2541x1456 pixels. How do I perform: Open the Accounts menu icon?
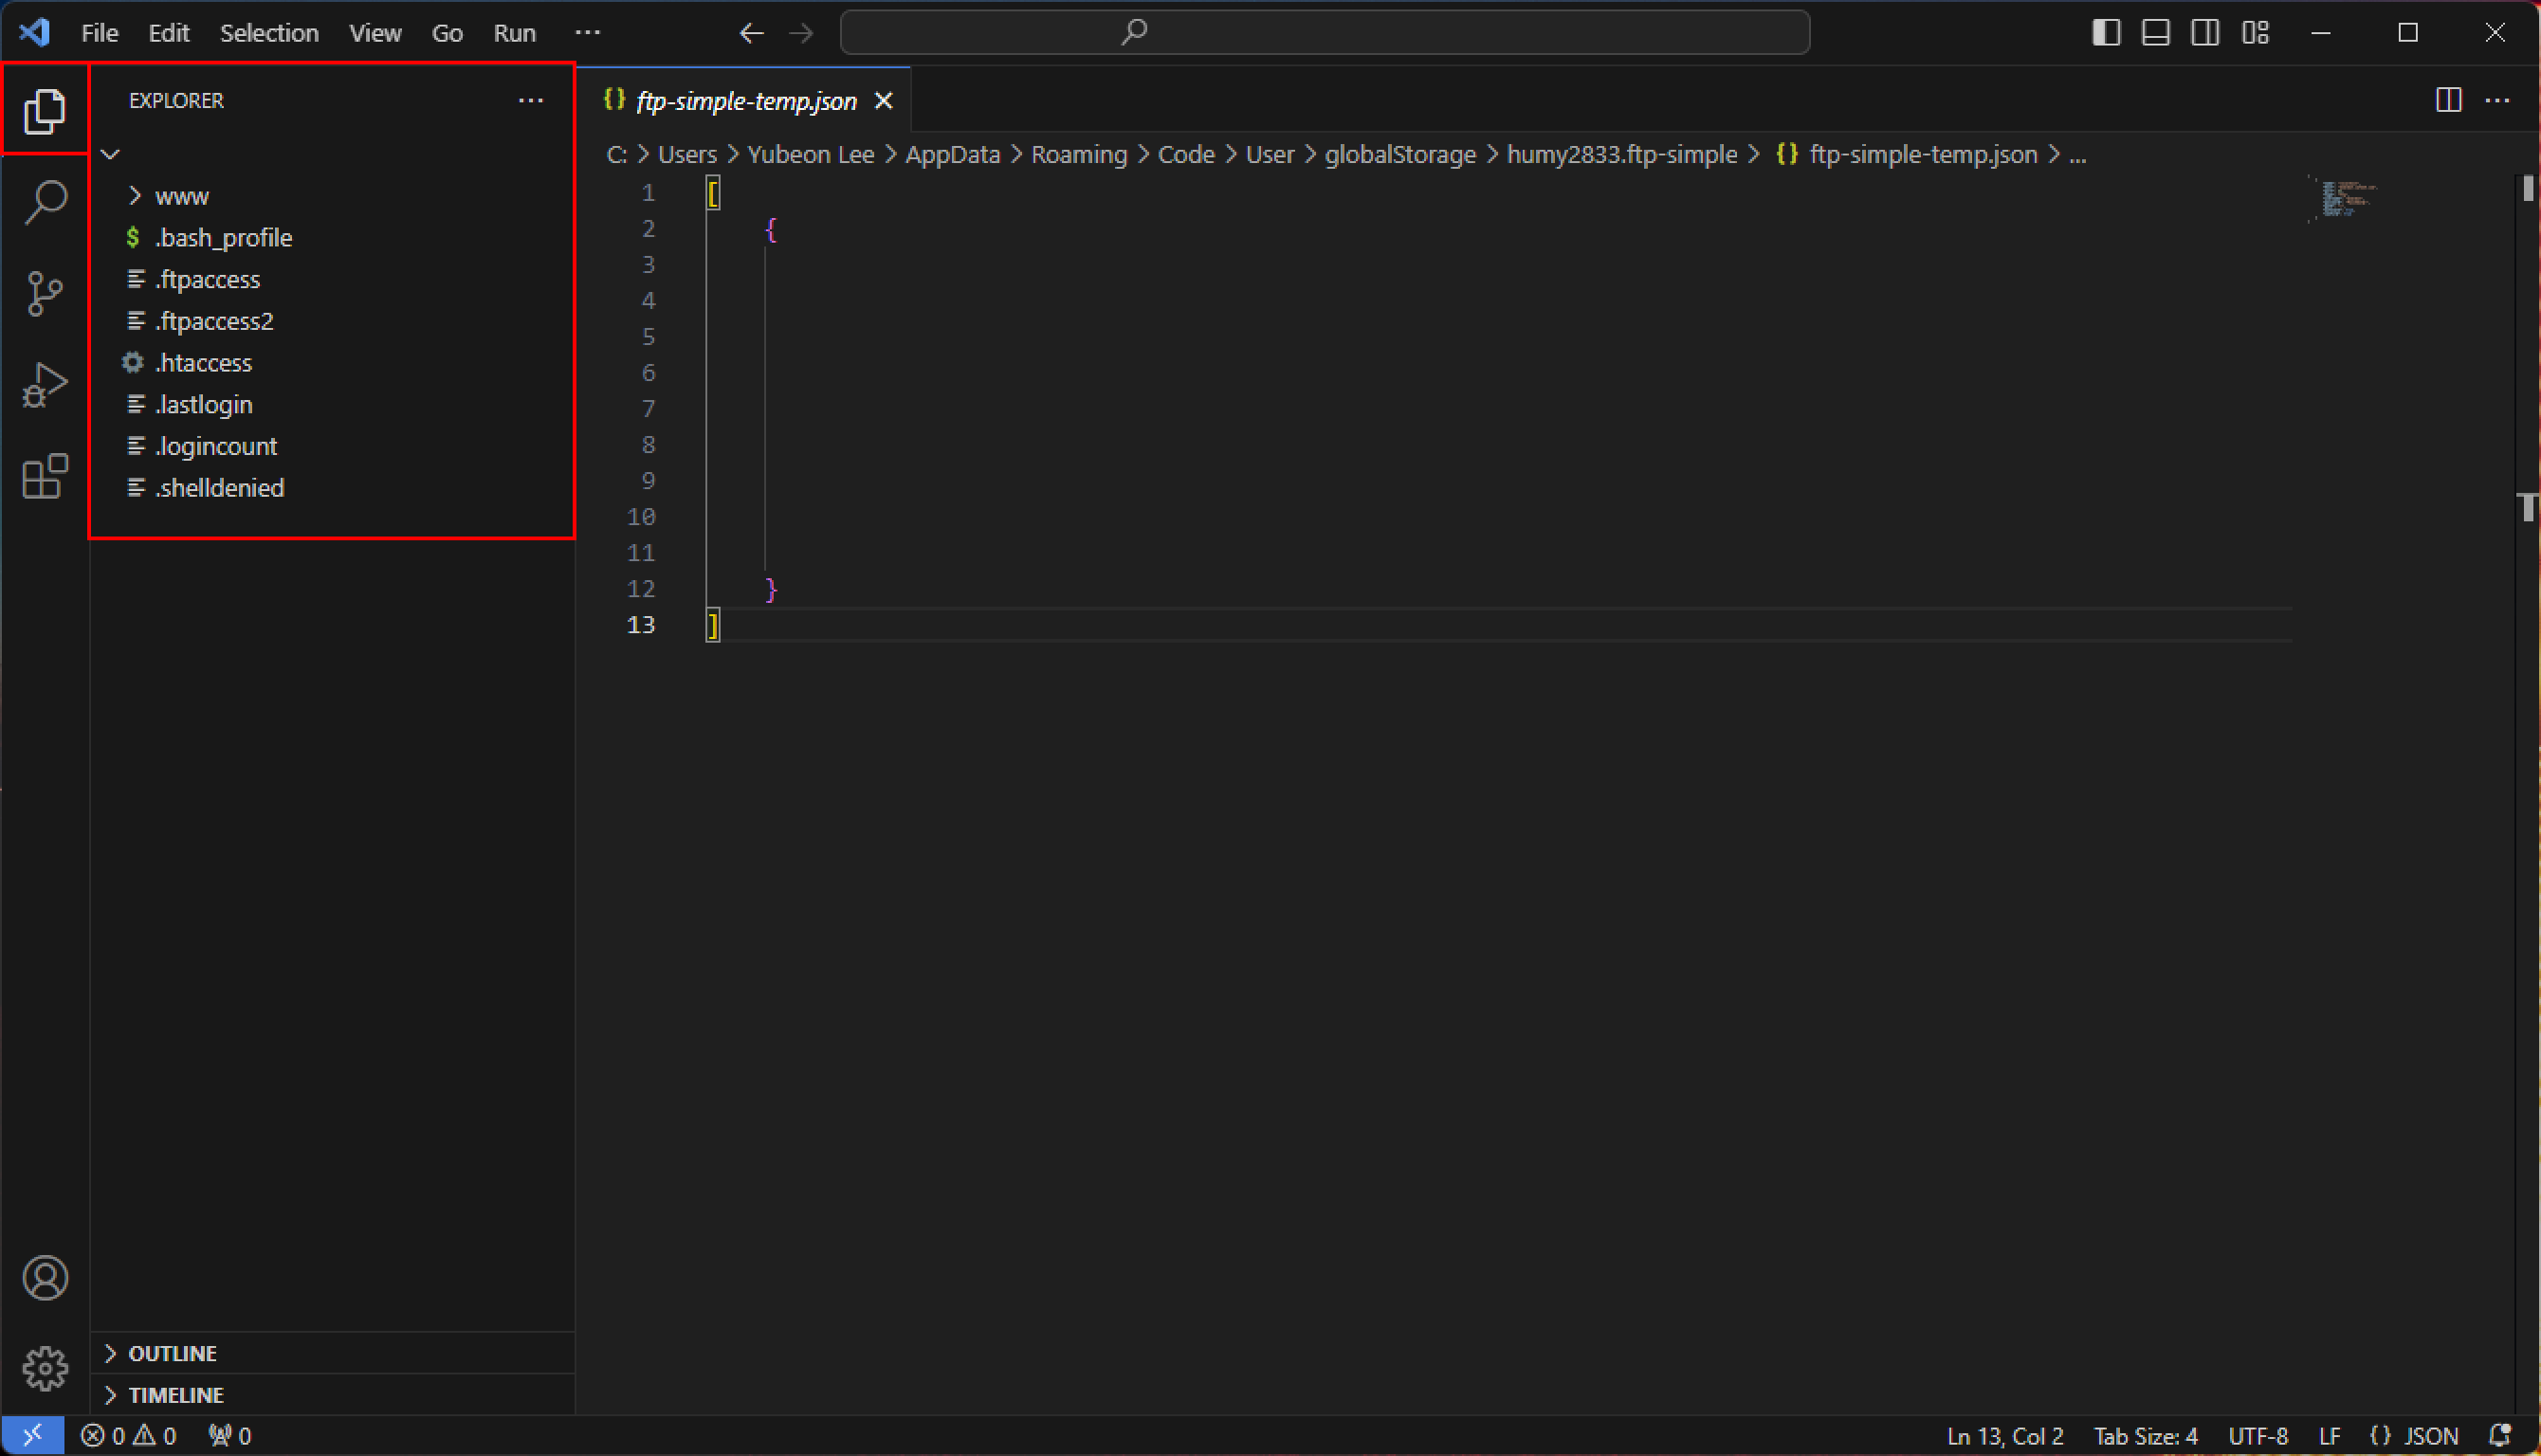pyautogui.click(x=45, y=1278)
